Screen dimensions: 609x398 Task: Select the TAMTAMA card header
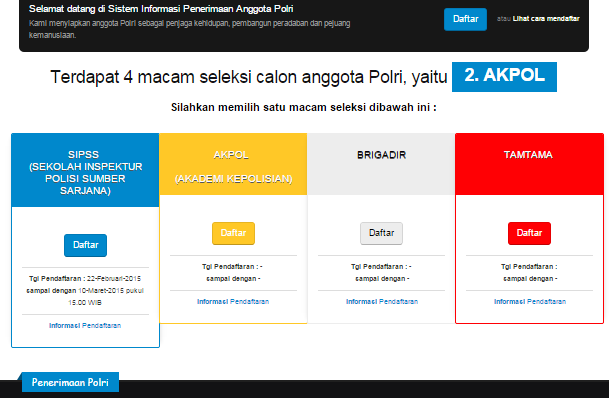[x=529, y=164]
